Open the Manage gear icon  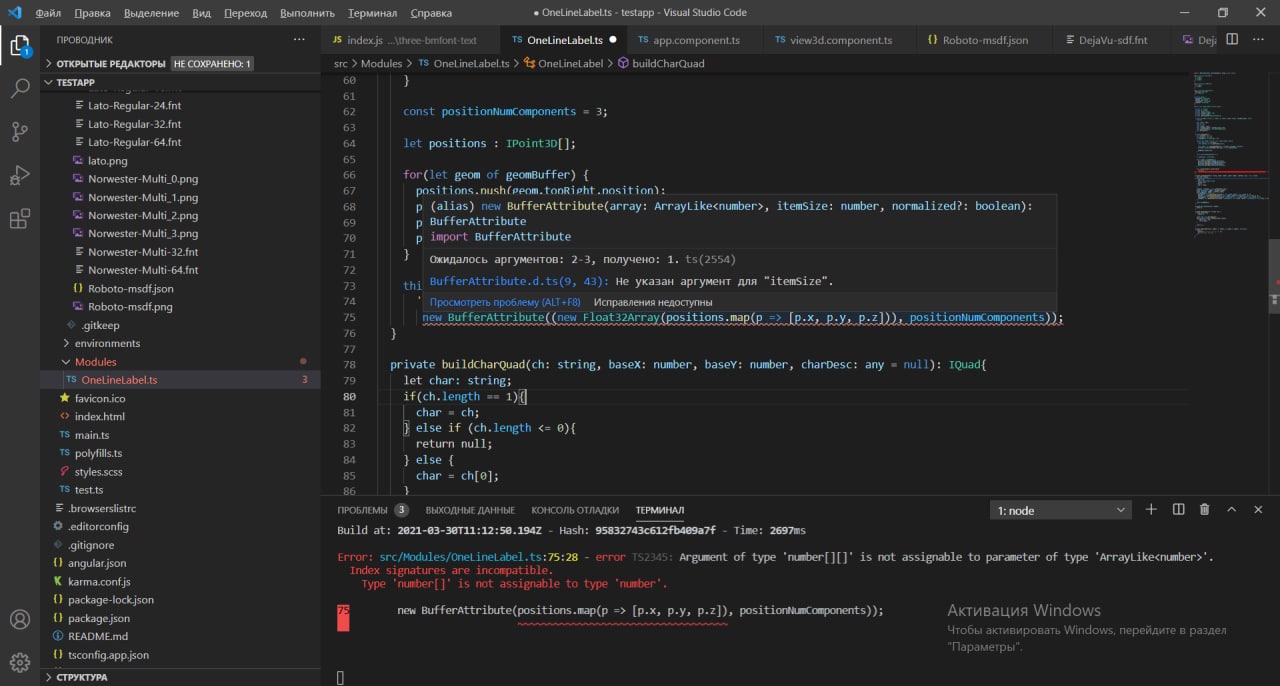(20, 662)
